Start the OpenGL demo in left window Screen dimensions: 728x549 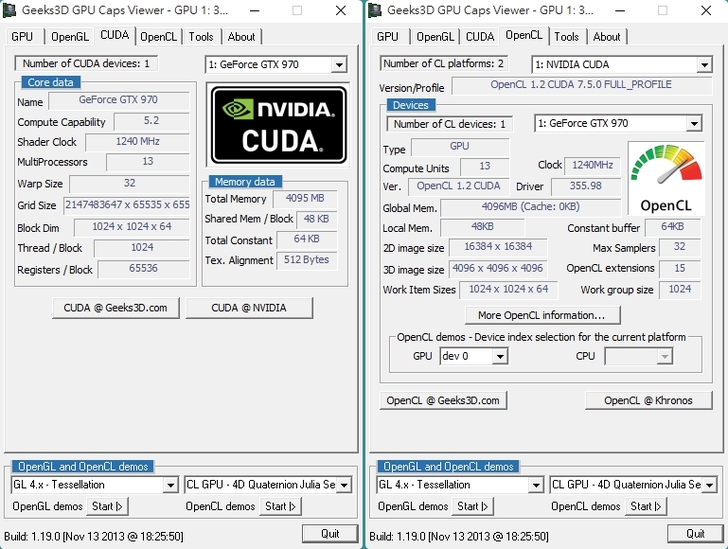[x=107, y=507]
